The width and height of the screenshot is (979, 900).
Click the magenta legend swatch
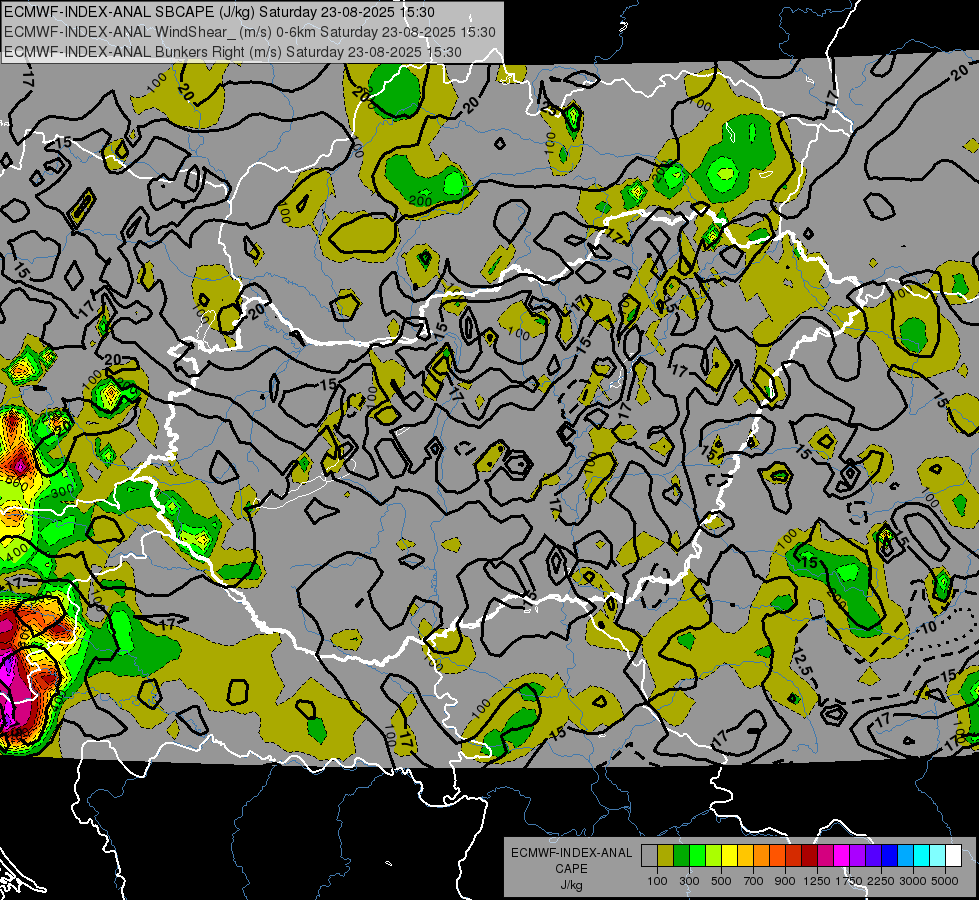842,855
